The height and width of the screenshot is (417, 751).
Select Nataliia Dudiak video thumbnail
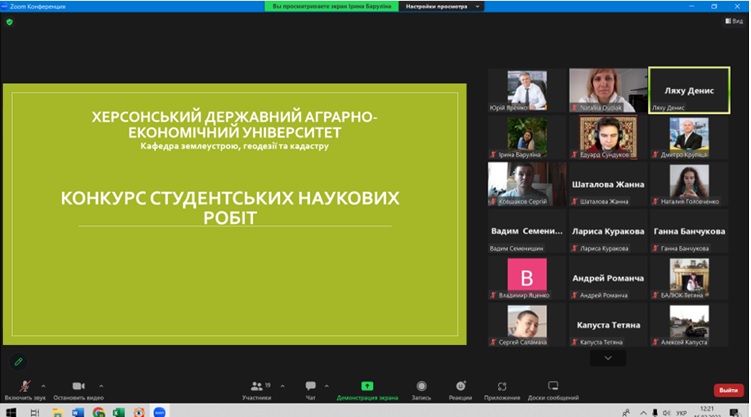click(x=608, y=90)
